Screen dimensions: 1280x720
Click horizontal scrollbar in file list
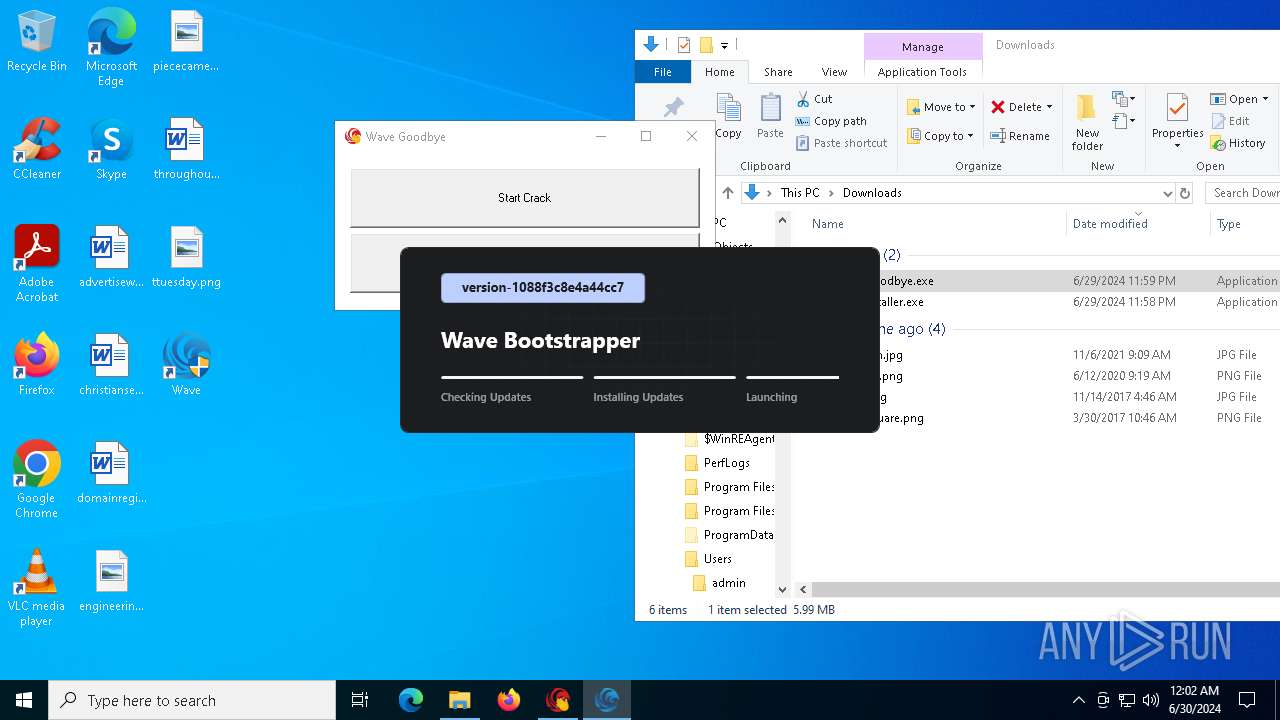1045,590
